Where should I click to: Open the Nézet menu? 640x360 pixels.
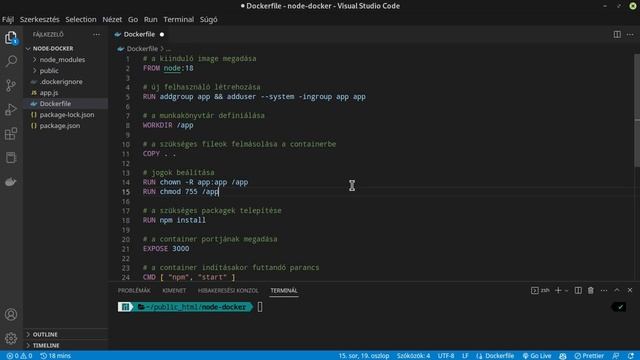[112, 20]
